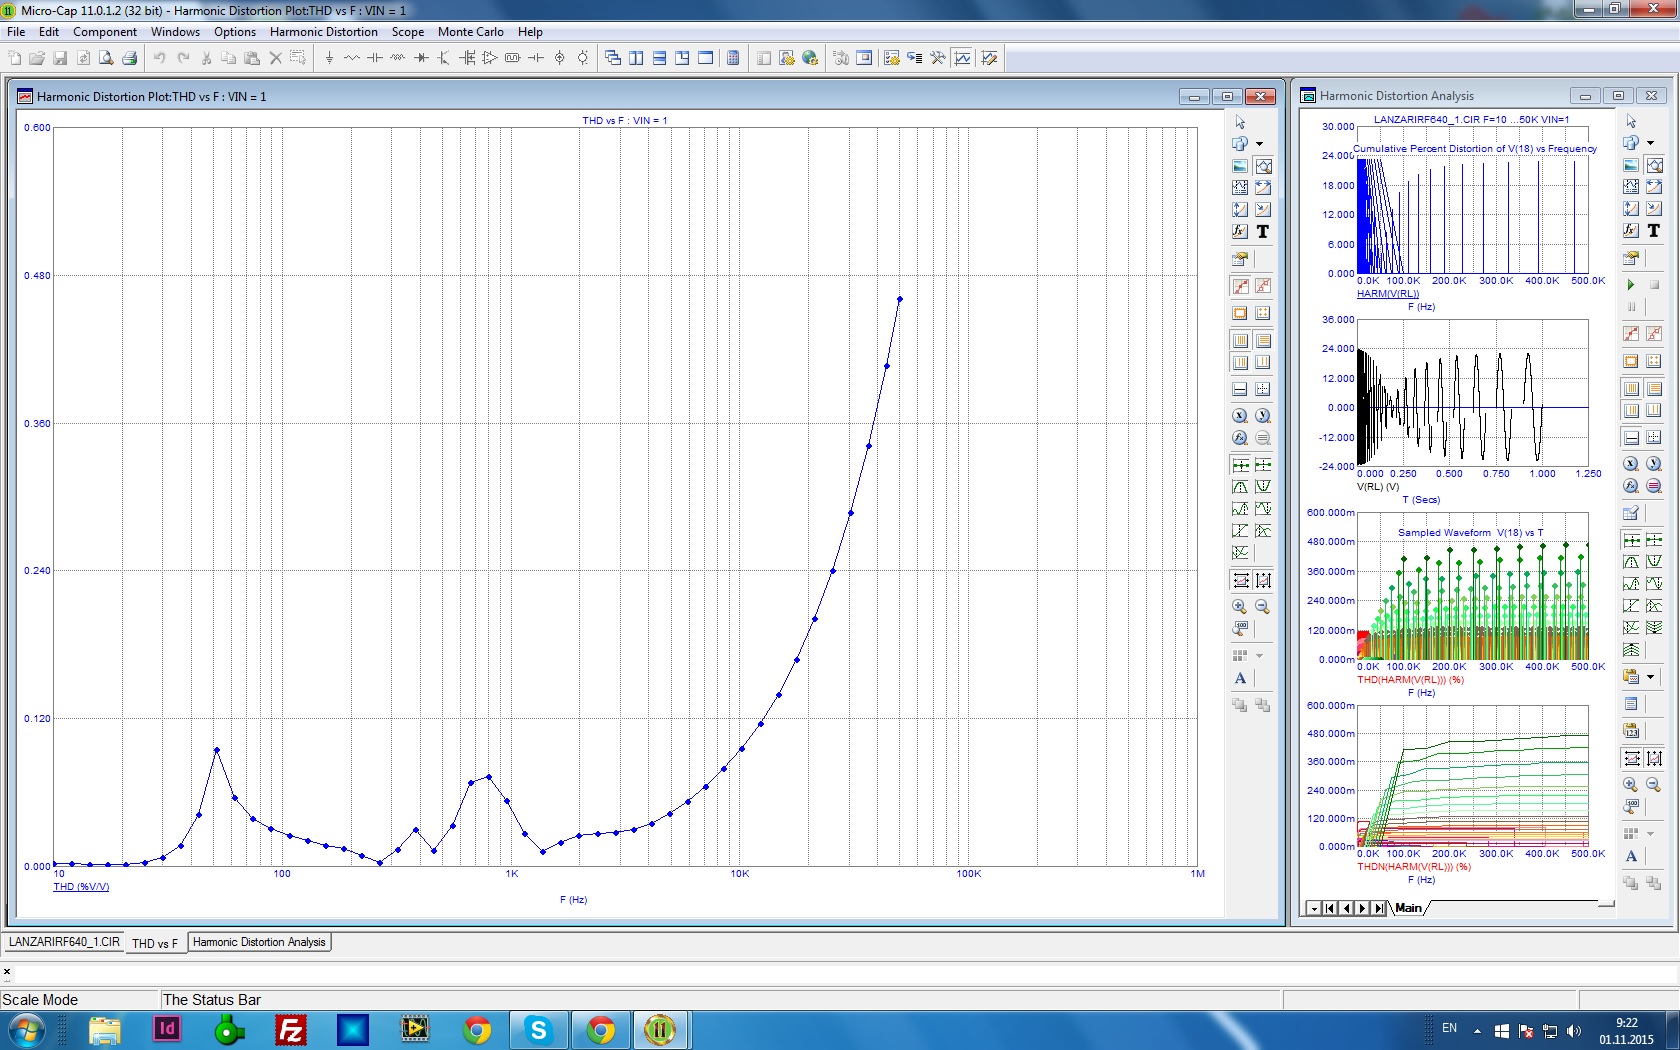Open Print Preview from the toolbar

click(x=106, y=58)
